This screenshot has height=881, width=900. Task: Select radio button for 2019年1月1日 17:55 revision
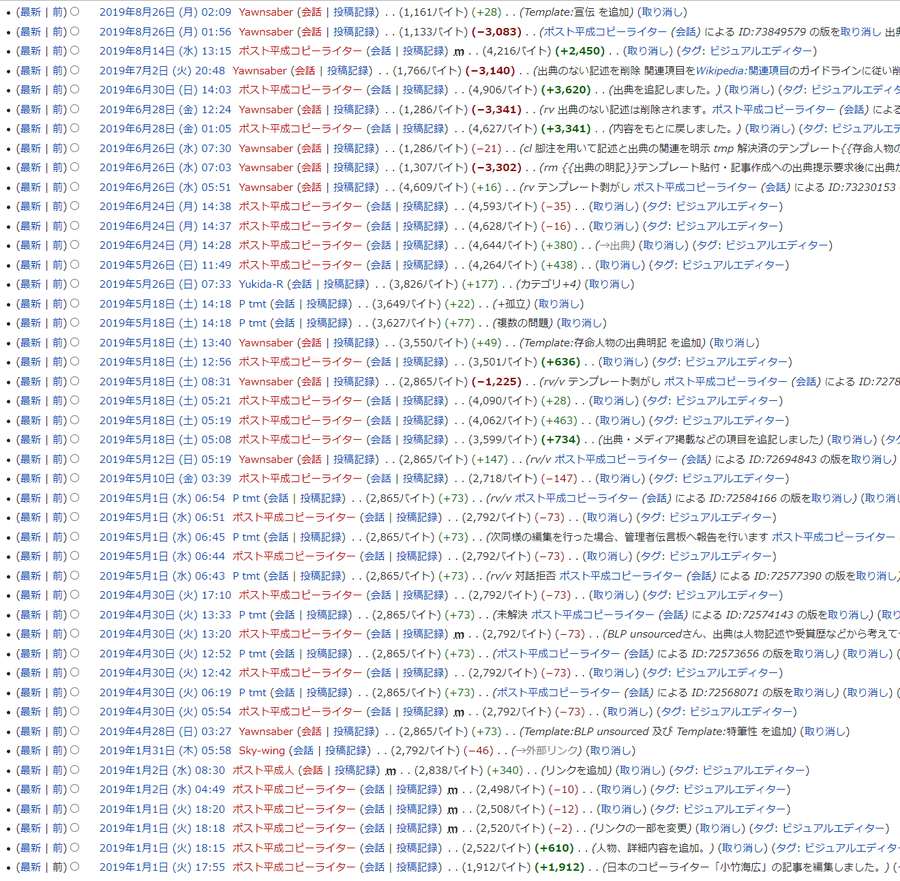[x=75, y=867]
